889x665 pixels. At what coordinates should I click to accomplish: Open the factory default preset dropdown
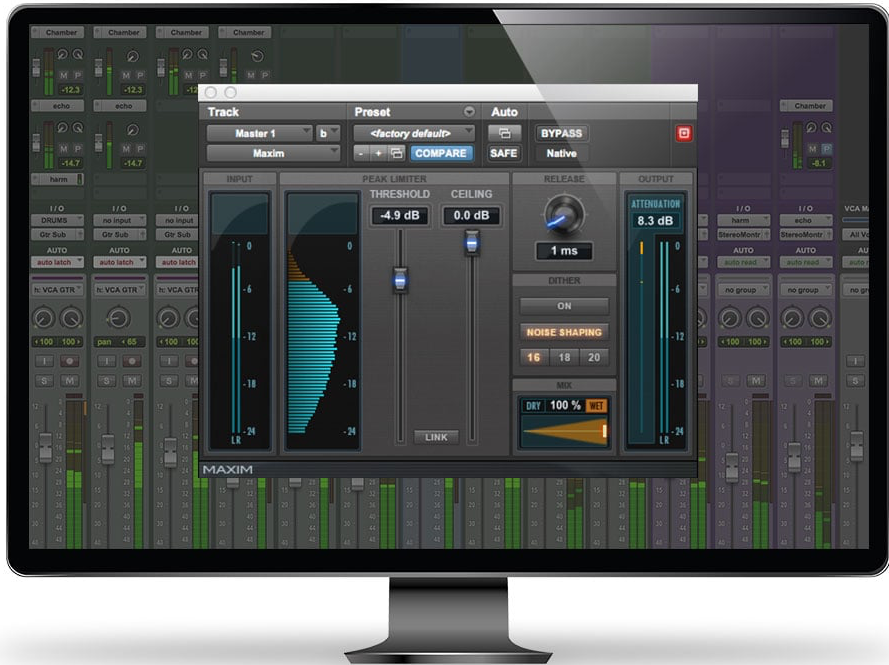(412, 131)
